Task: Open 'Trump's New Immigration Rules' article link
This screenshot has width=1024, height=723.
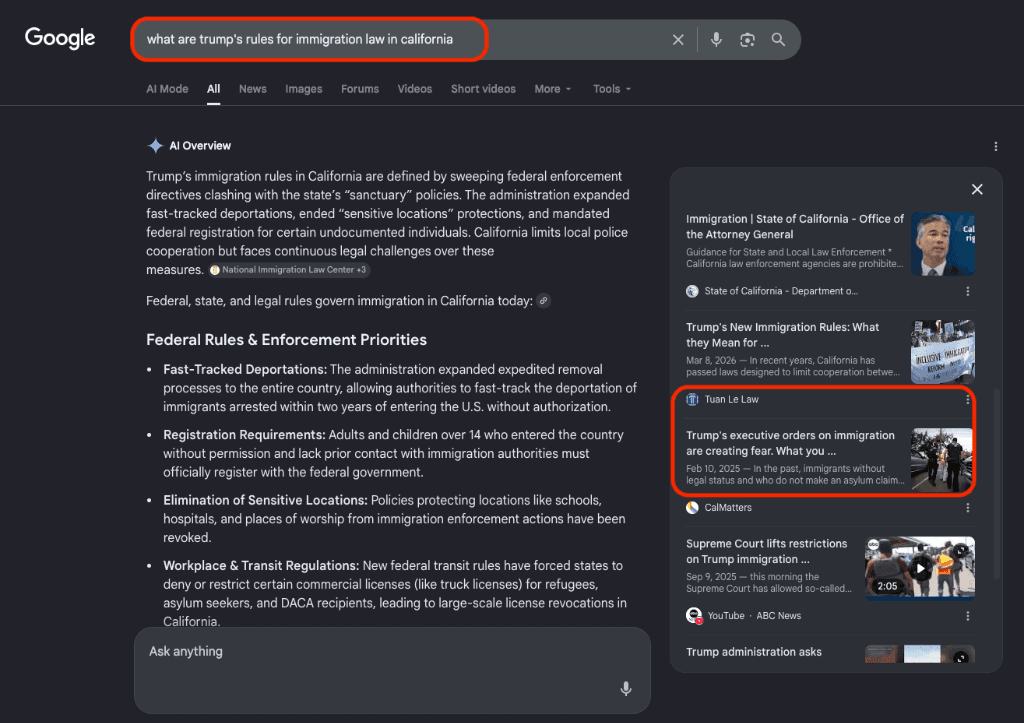Action: (782, 335)
